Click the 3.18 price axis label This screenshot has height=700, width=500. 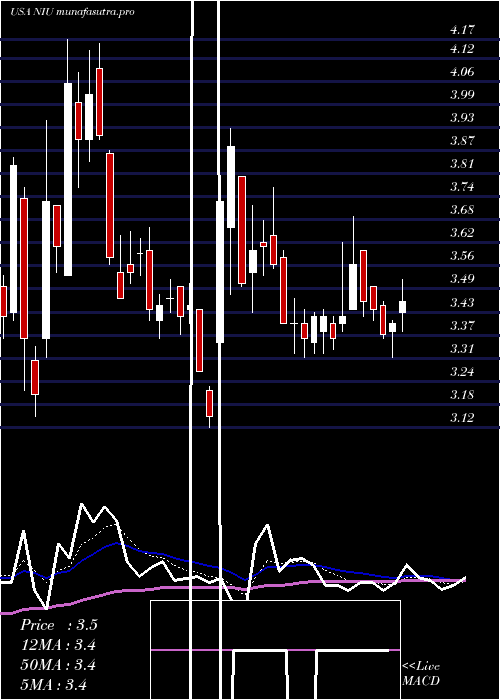[462, 394]
